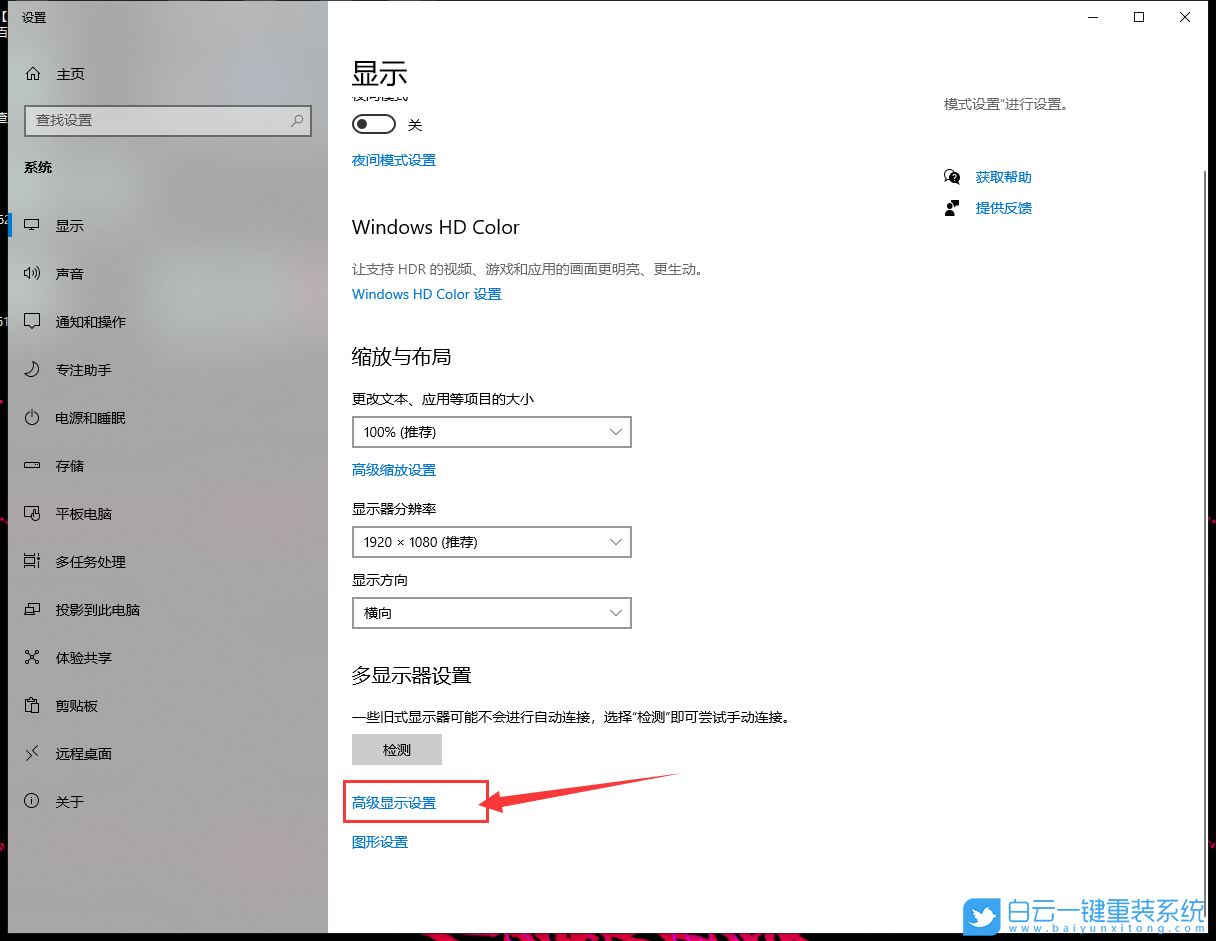Click the 投影到此电脑 sidebar icon
The height and width of the screenshot is (941, 1216).
click(x=95, y=609)
